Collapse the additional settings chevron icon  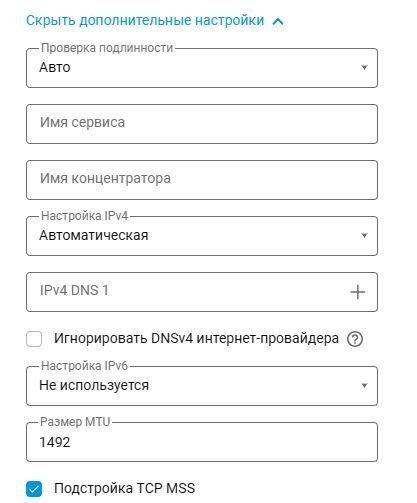pyautogui.click(x=278, y=21)
